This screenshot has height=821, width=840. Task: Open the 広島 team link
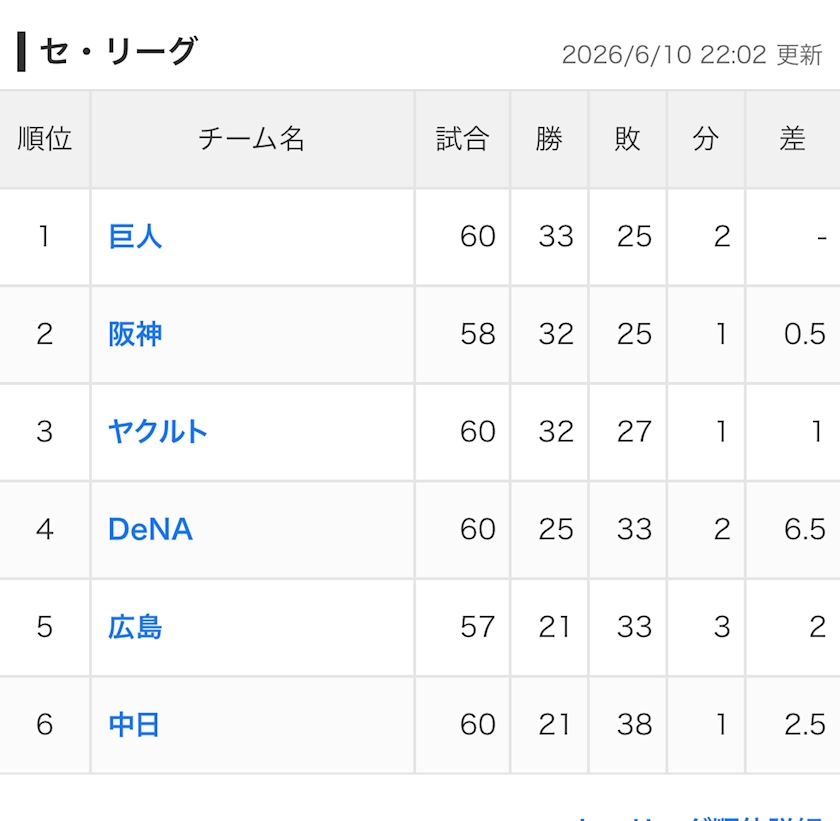tap(135, 627)
